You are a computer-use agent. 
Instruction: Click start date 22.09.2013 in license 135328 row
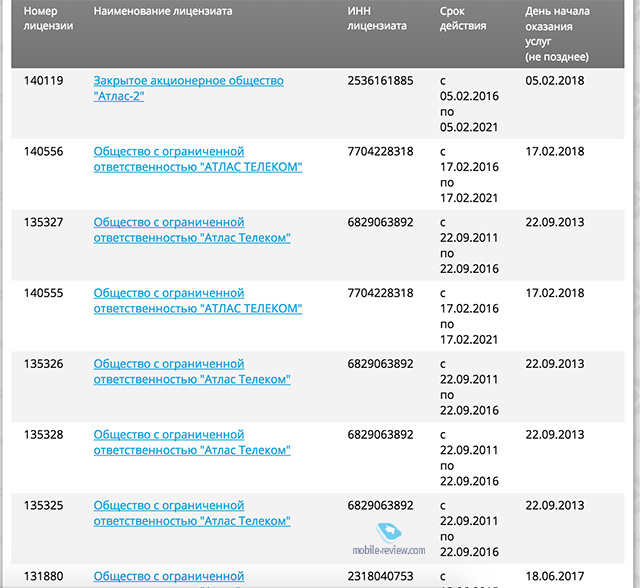[555, 435]
